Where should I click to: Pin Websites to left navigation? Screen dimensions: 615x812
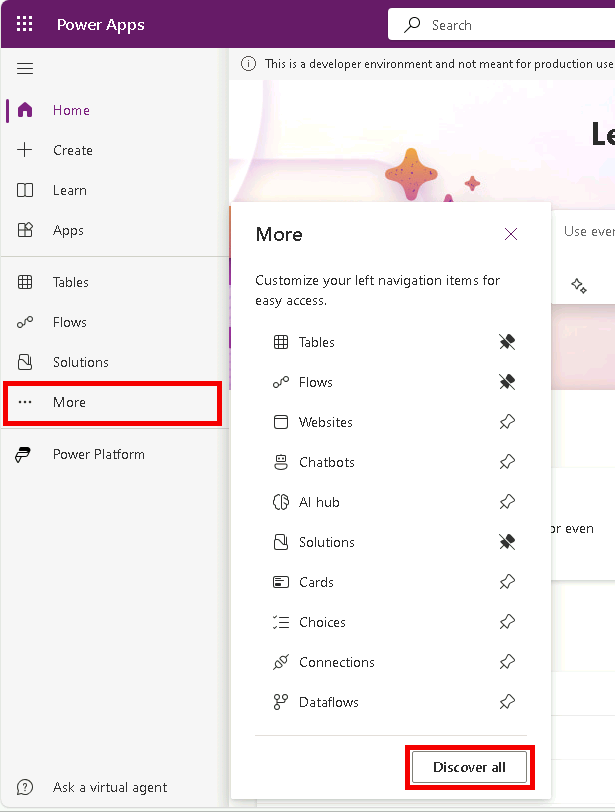(x=507, y=422)
